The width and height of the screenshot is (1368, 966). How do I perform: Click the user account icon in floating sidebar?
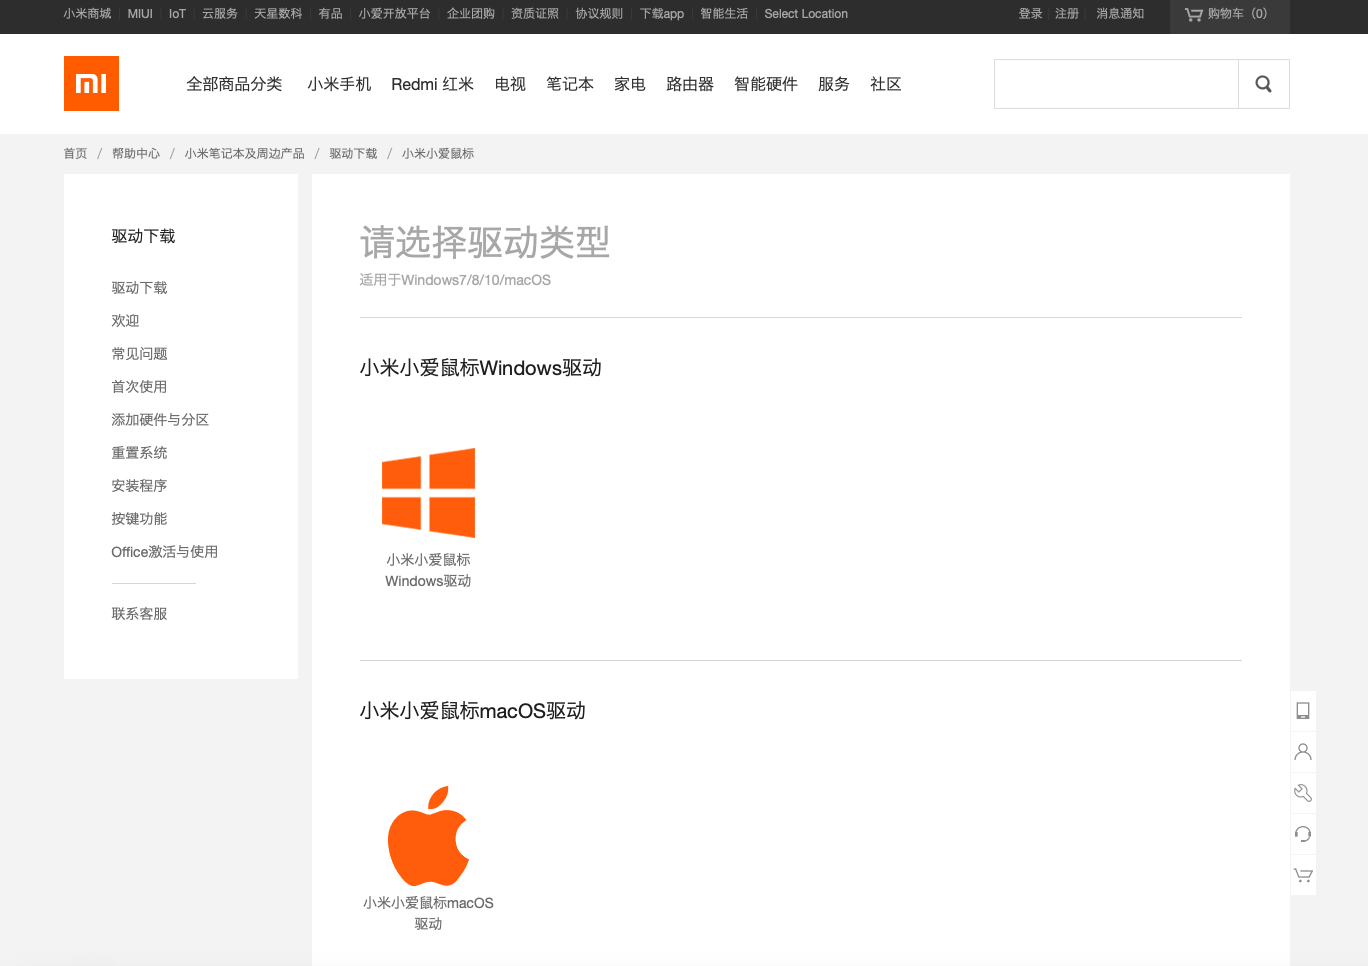click(x=1302, y=751)
